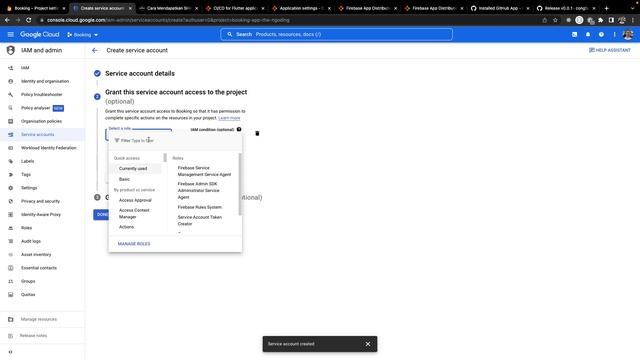Open Identity and organisation in sidebar

pos(42,81)
